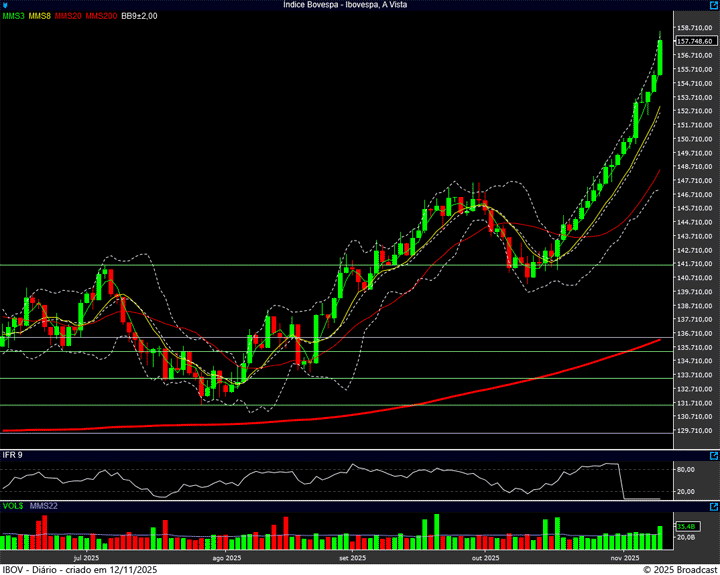The width and height of the screenshot is (720, 575).
Task: Click the 80,00 level on IFR scale
Action: [x=686, y=468]
